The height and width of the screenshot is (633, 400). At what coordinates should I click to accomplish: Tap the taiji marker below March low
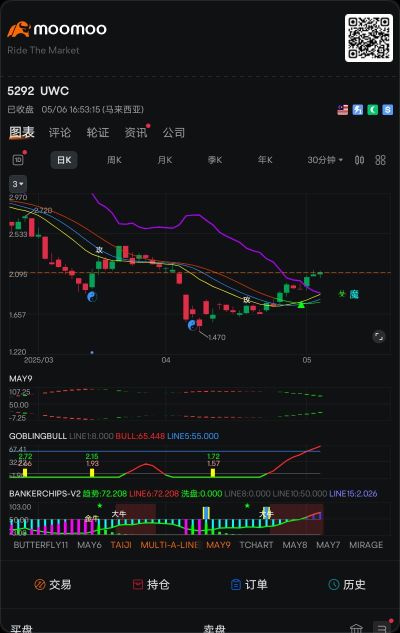(92, 297)
